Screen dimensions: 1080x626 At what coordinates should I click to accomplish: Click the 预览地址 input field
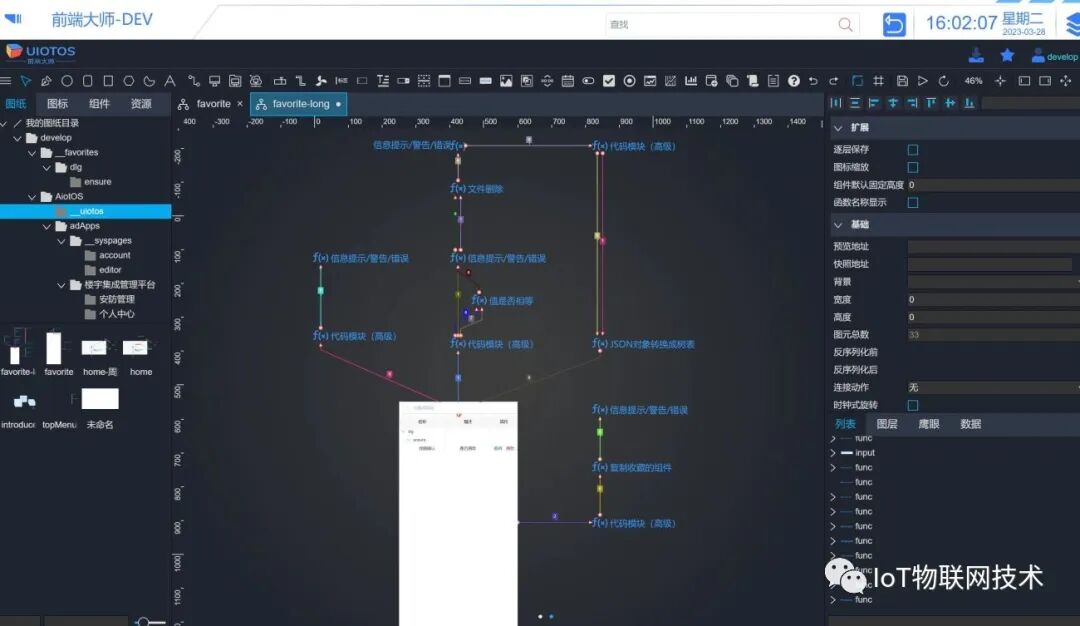(x=993, y=247)
